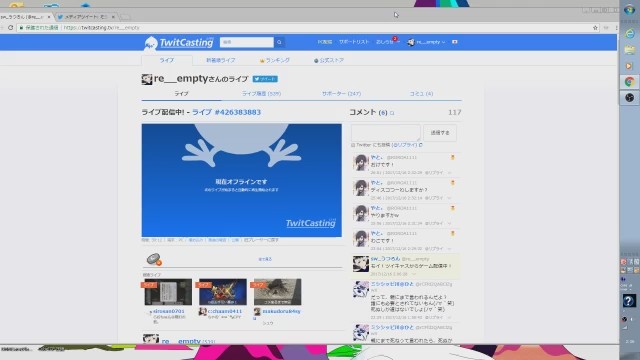Click the Japan flag language icon
The image size is (640, 360).
pos(455,42)
